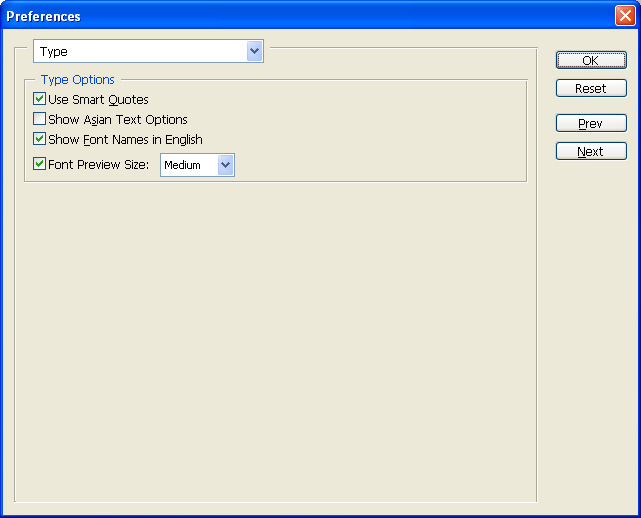The height and width of the screenshot is (518, 641).
Task: Confirm preferences with the OK button
Action: click(x=591, y=60)
